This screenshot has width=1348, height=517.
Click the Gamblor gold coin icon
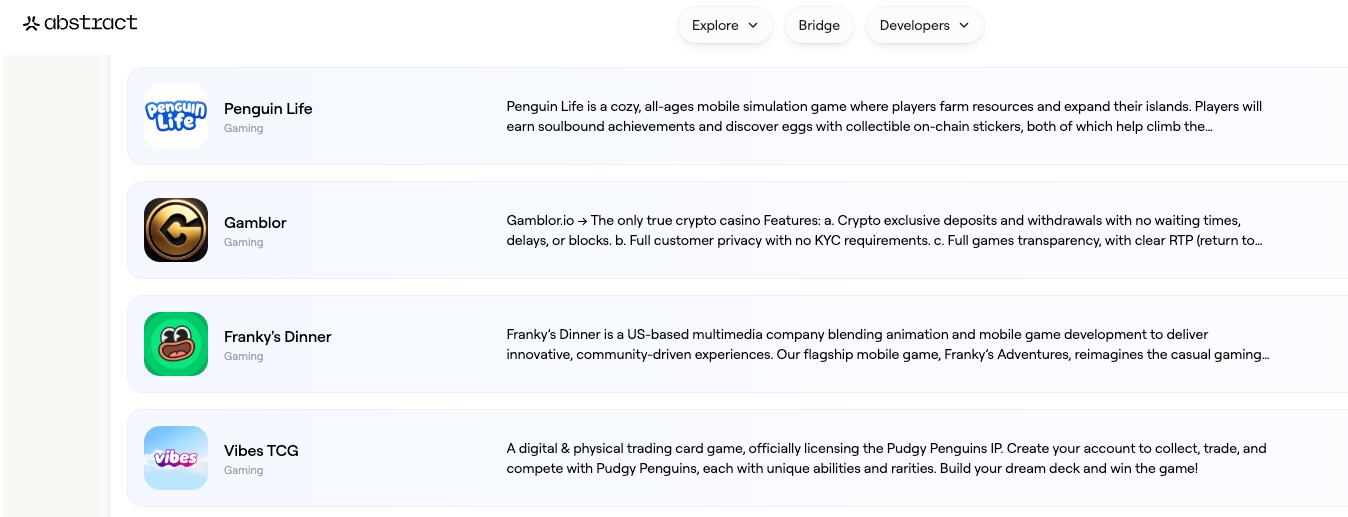click(x=176, y=230)
